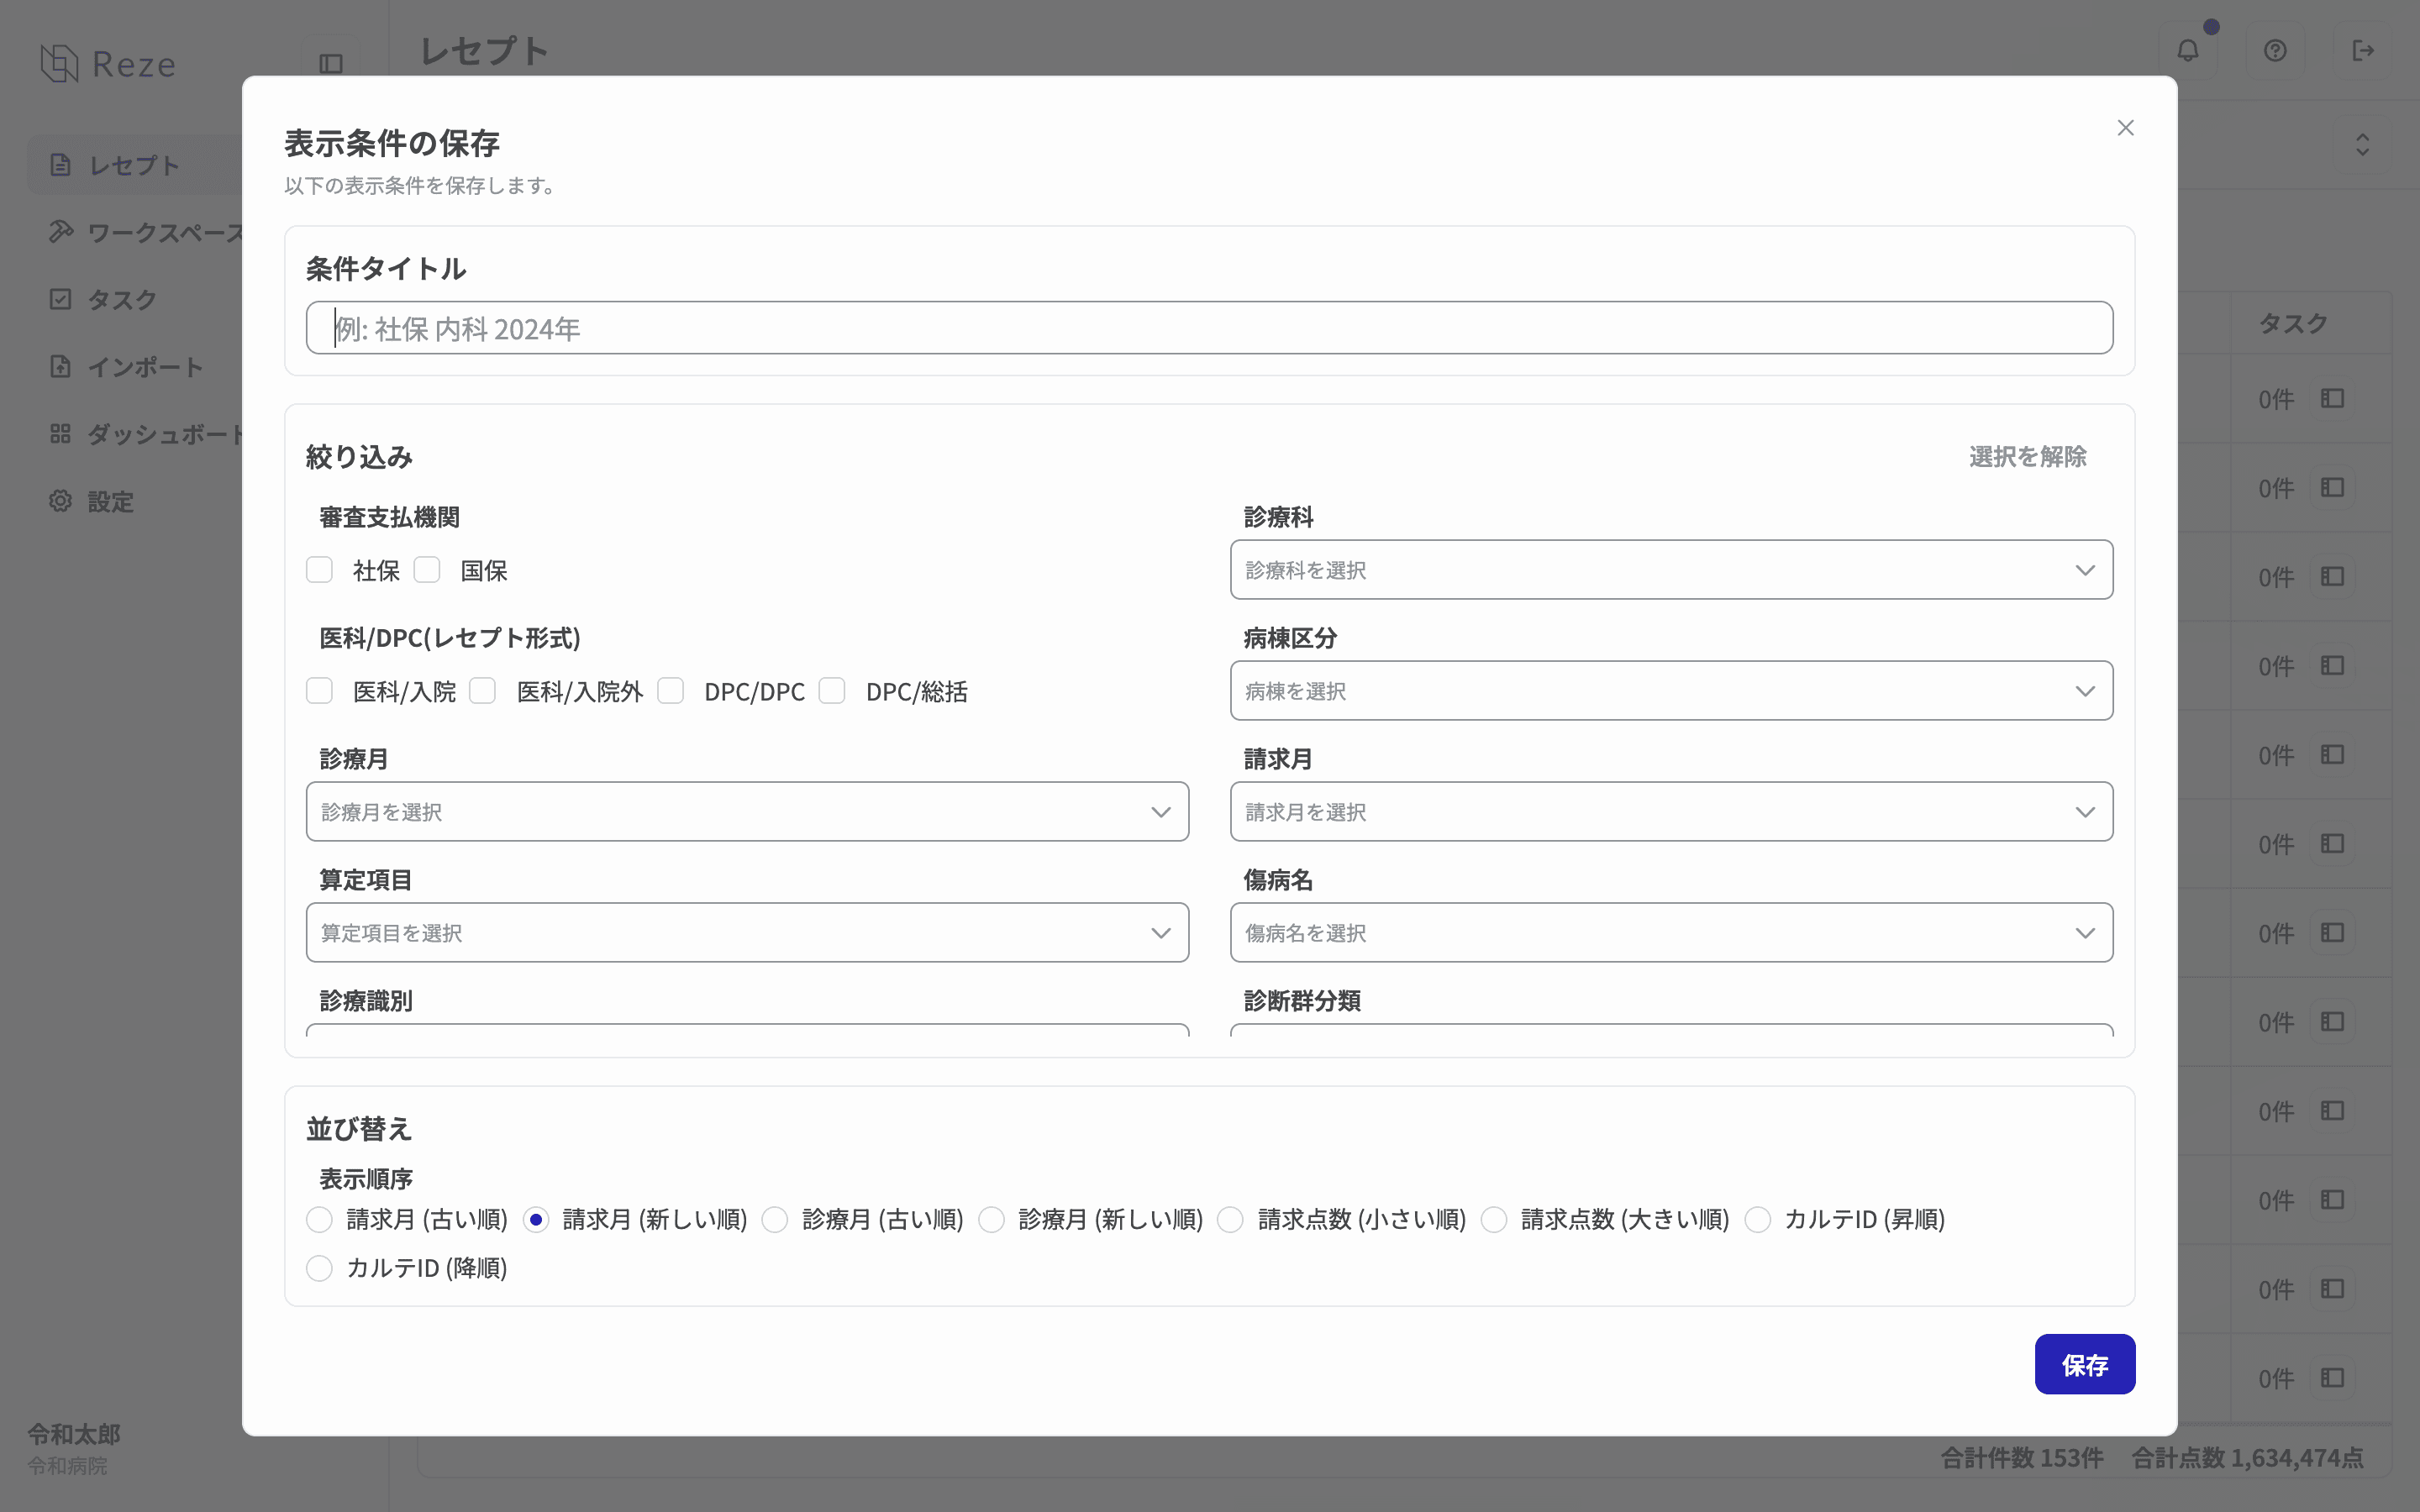Viewport: 2420px width, 1512px height.
Task: Open the 診療科を選択 dropdown
Action: coord(1671,570)
